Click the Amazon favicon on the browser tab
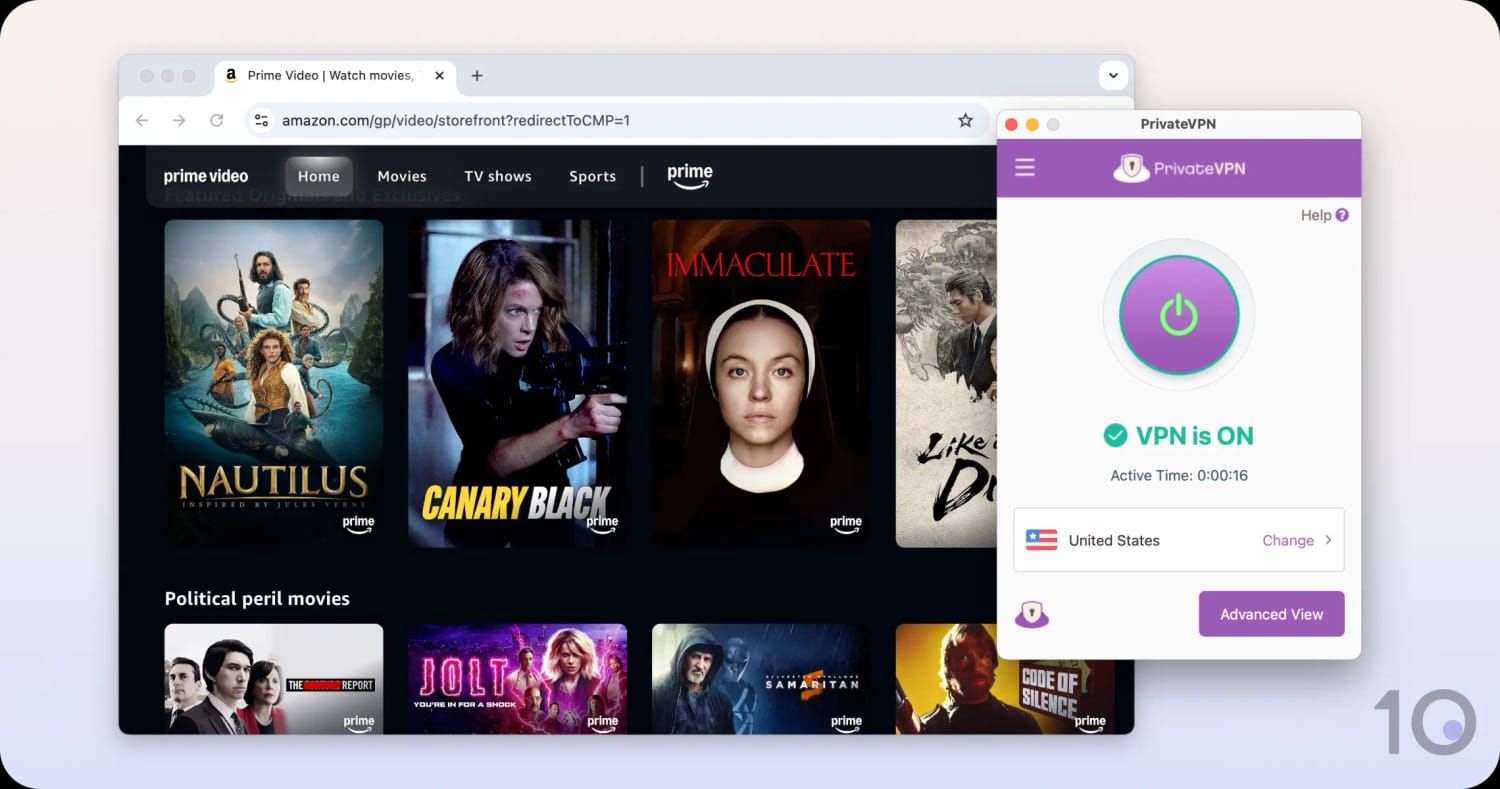 pyautogui.click(x=232, y=75)
